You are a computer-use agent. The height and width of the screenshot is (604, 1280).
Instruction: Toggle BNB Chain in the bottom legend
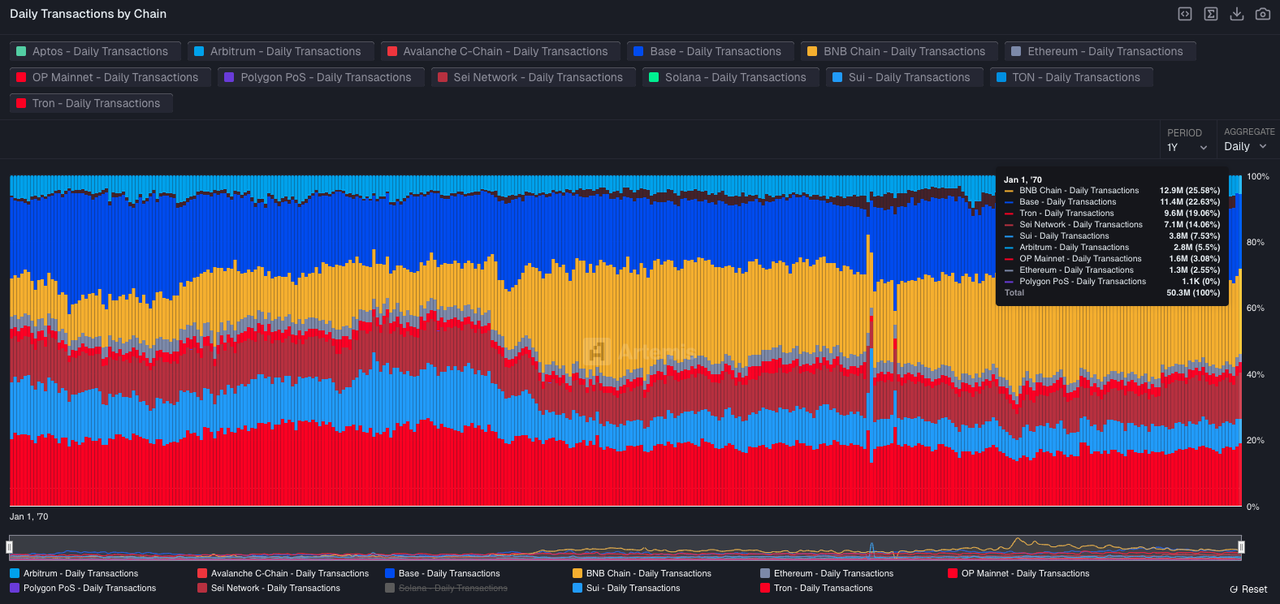642,573
